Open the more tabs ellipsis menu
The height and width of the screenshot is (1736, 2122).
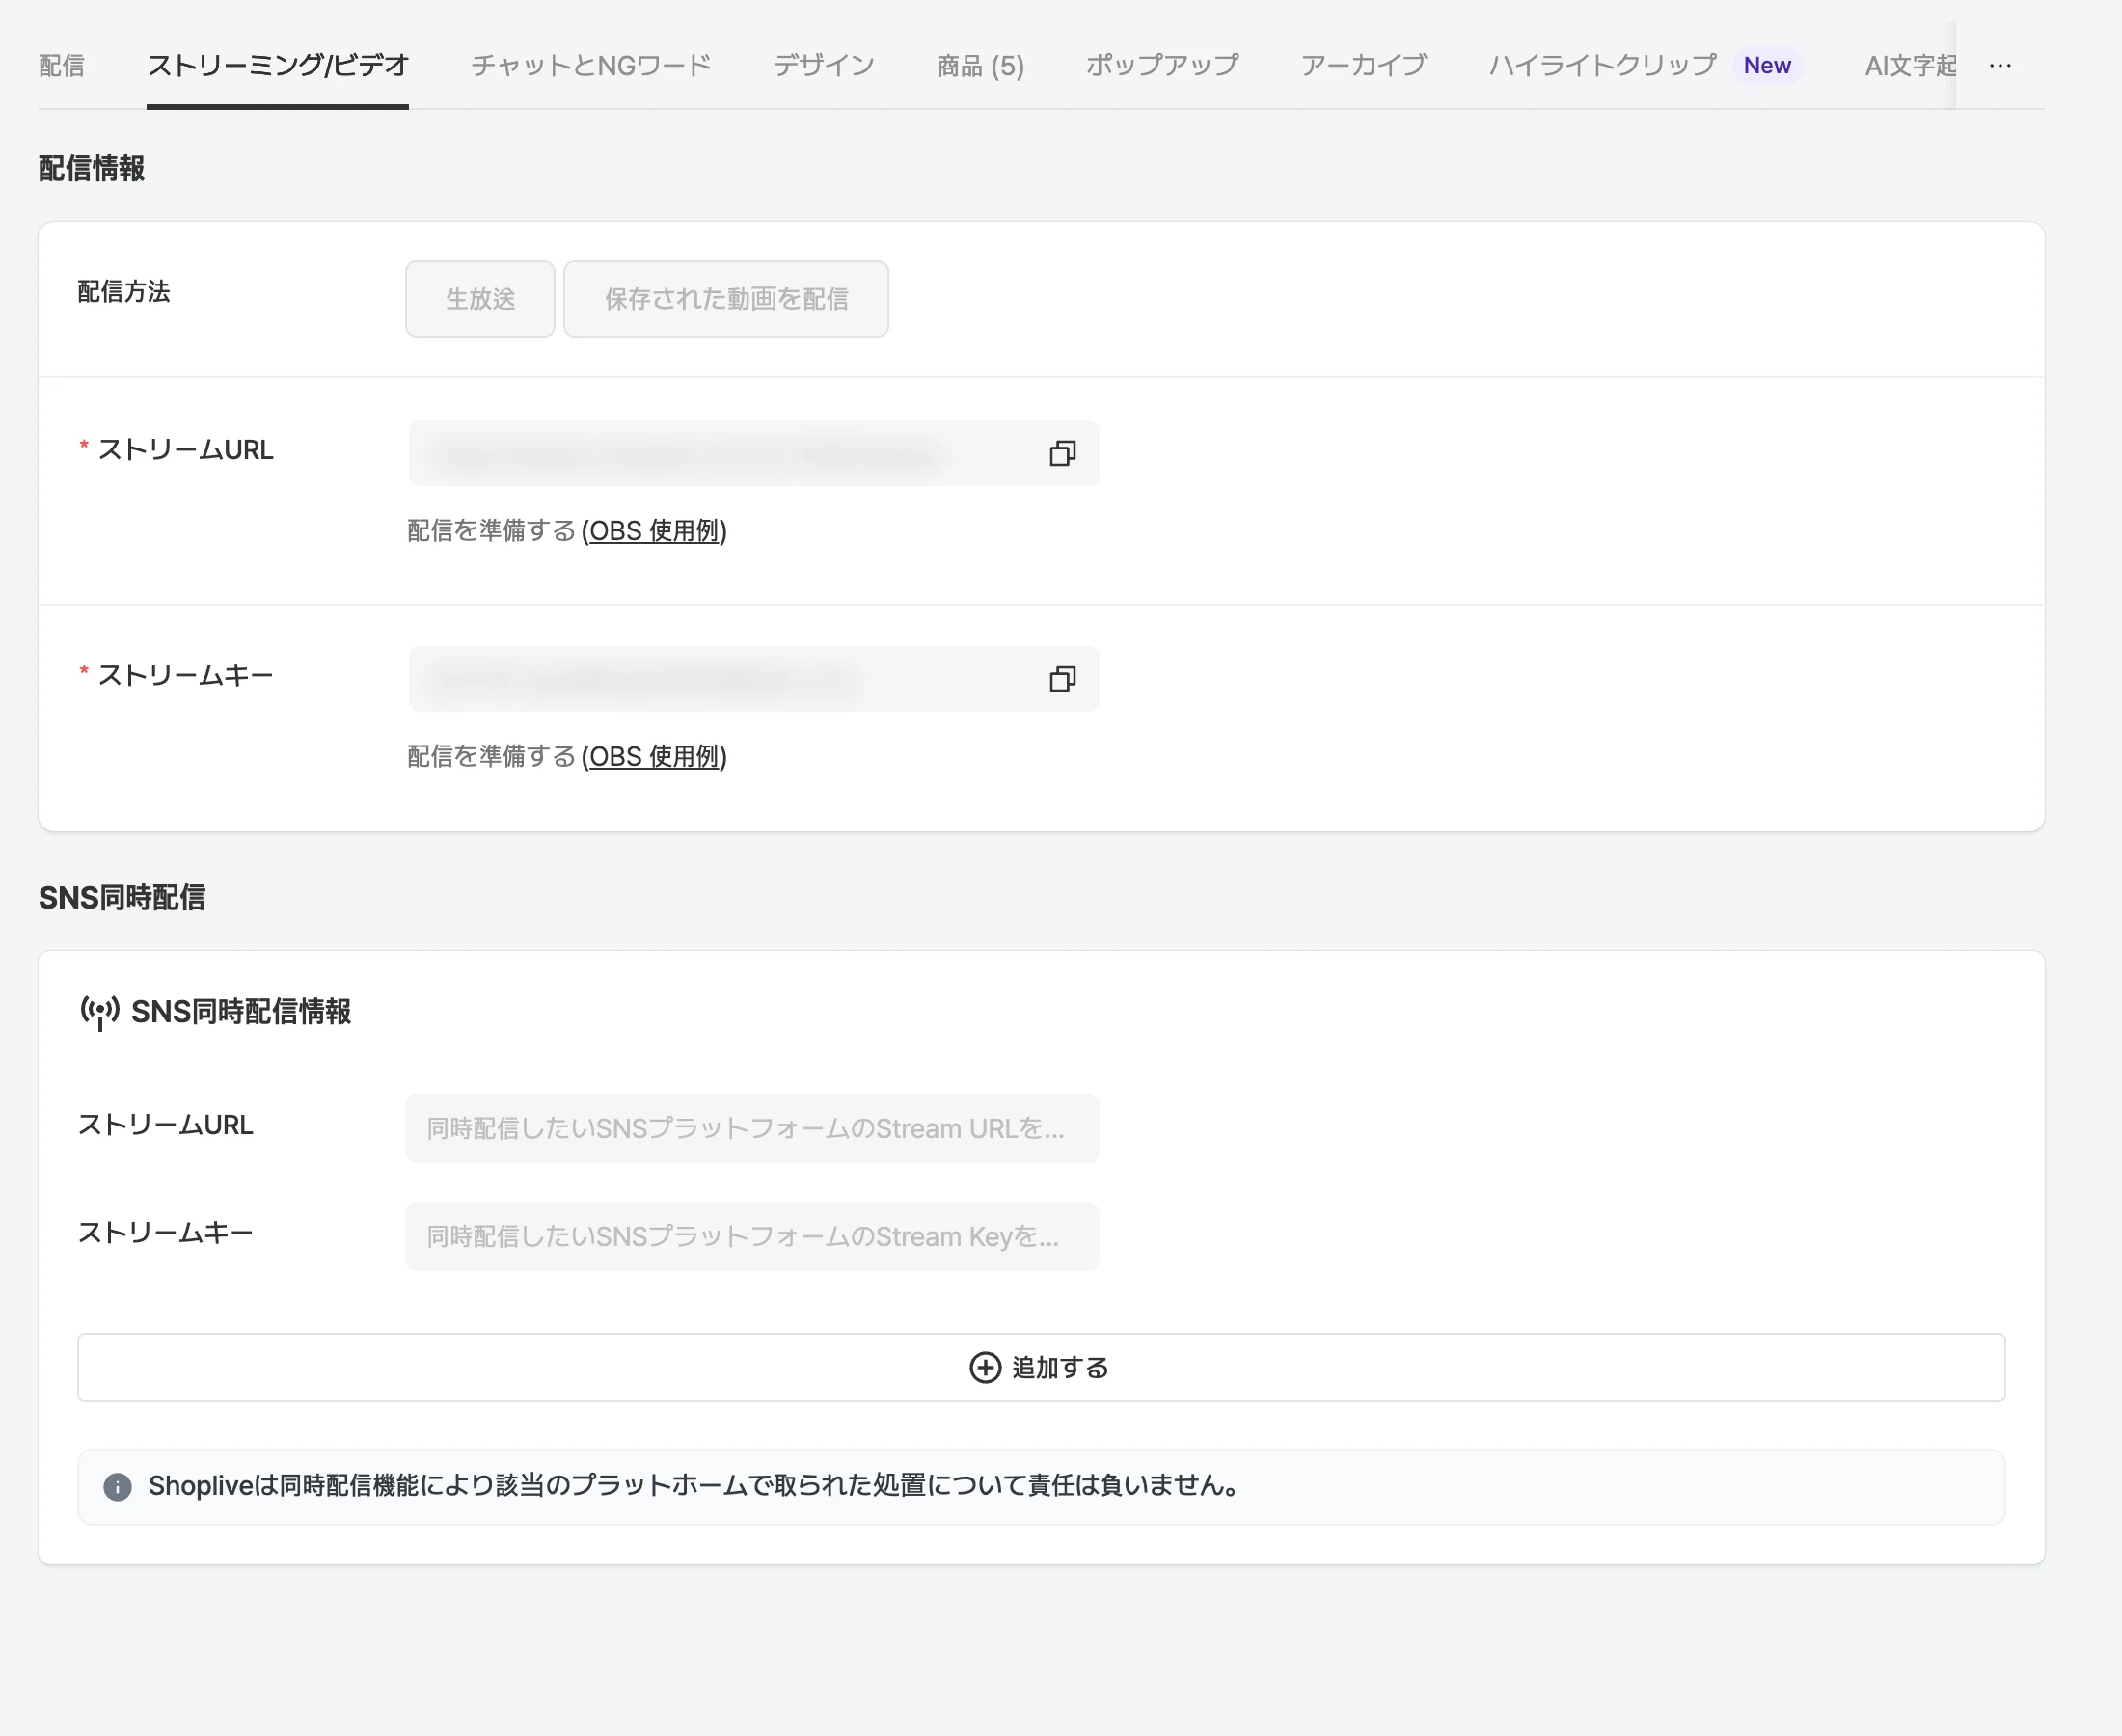(x=2000, y=65)
